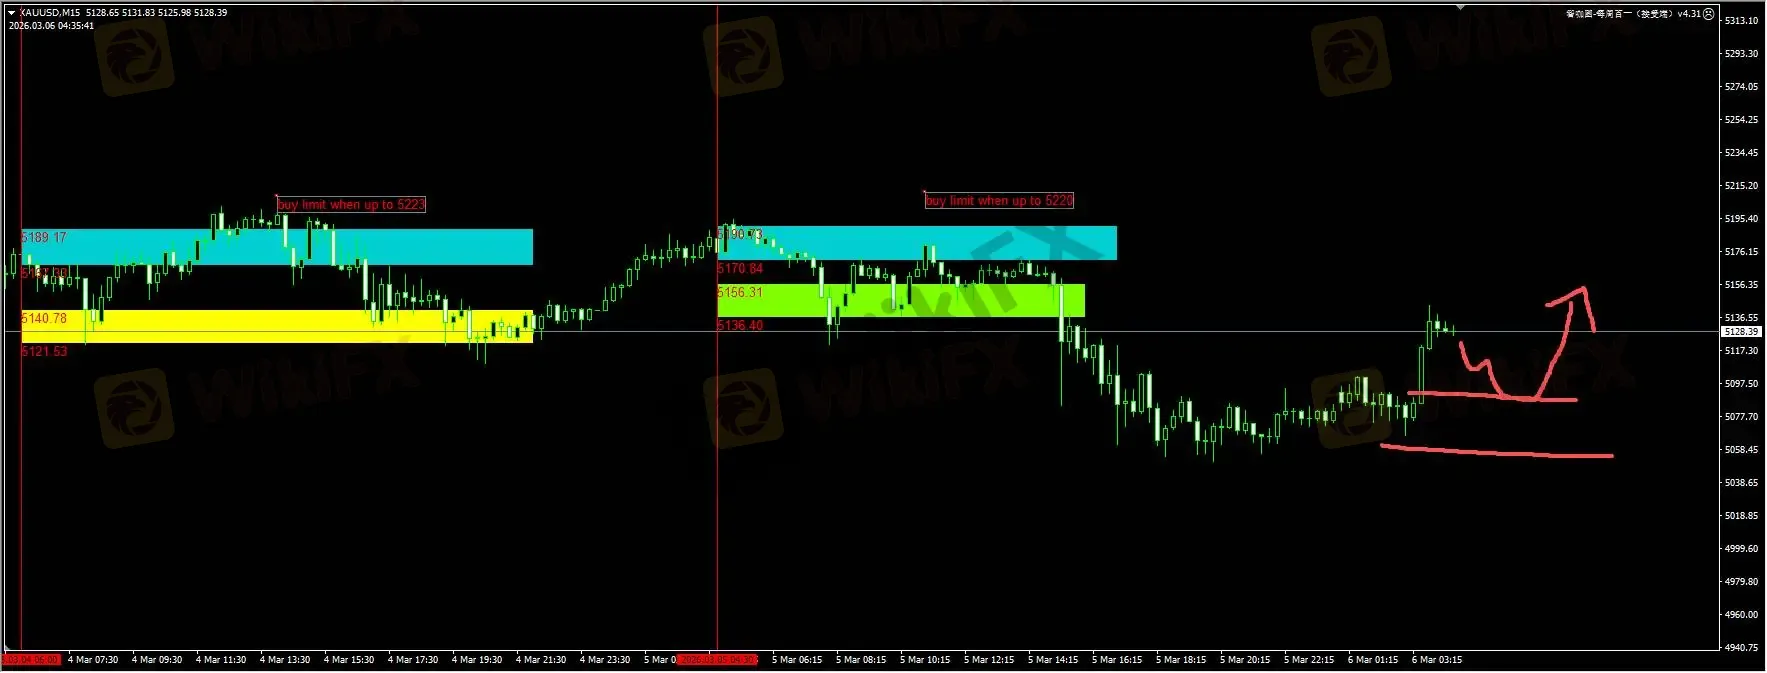Screen dimensions: 1767x673
Task: Click 5058.45 on the price scale
Action: tap(1741, 450)
